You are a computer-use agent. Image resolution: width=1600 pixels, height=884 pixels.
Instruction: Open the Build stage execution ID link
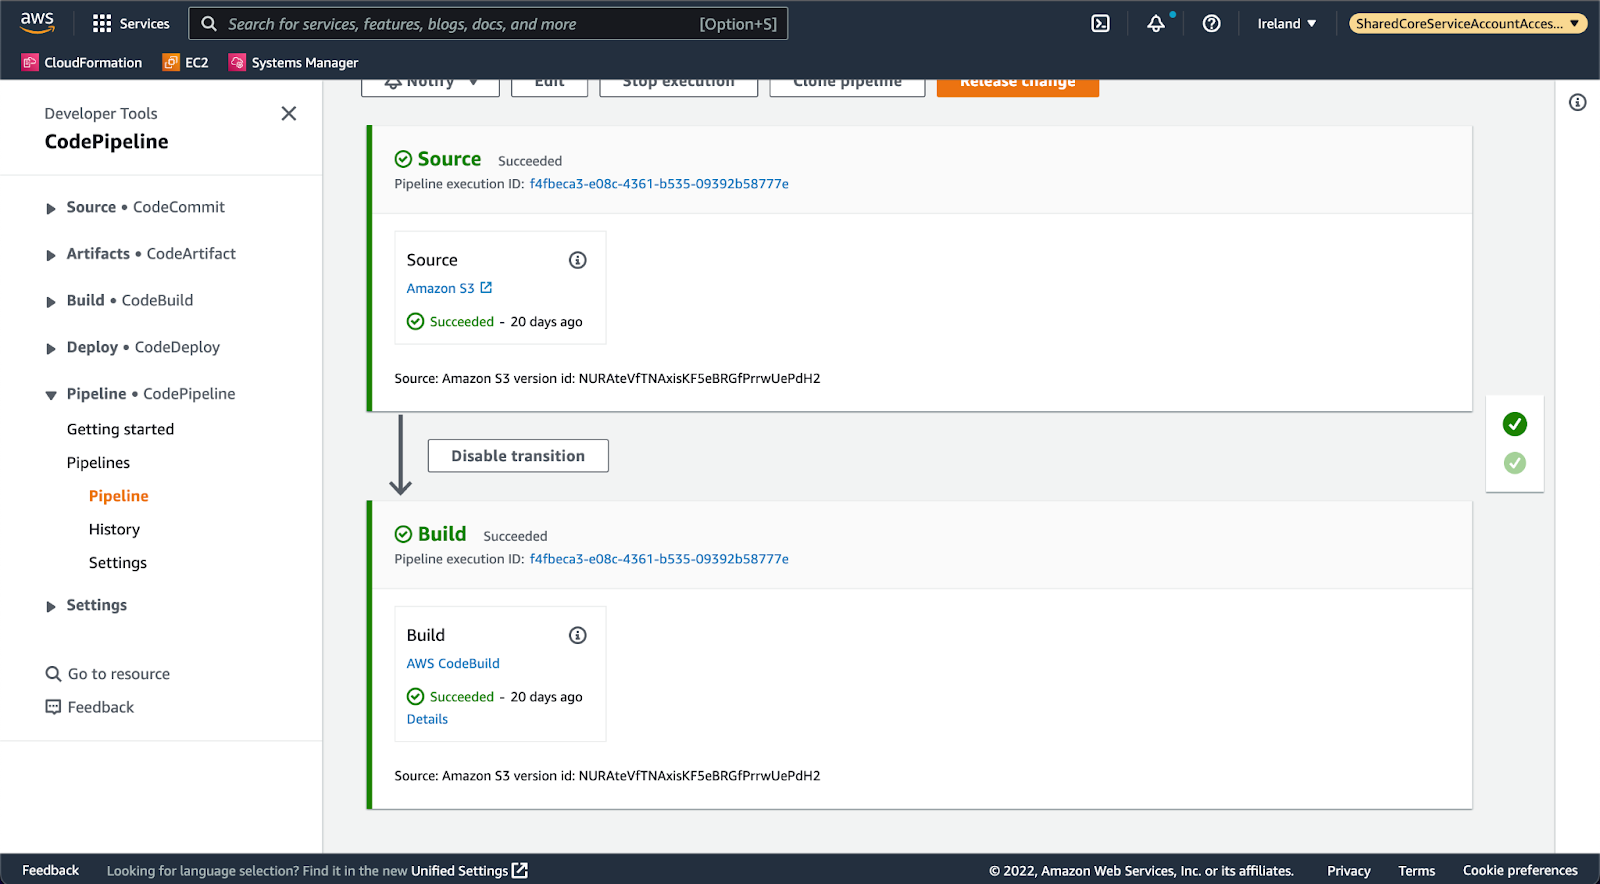659,559
